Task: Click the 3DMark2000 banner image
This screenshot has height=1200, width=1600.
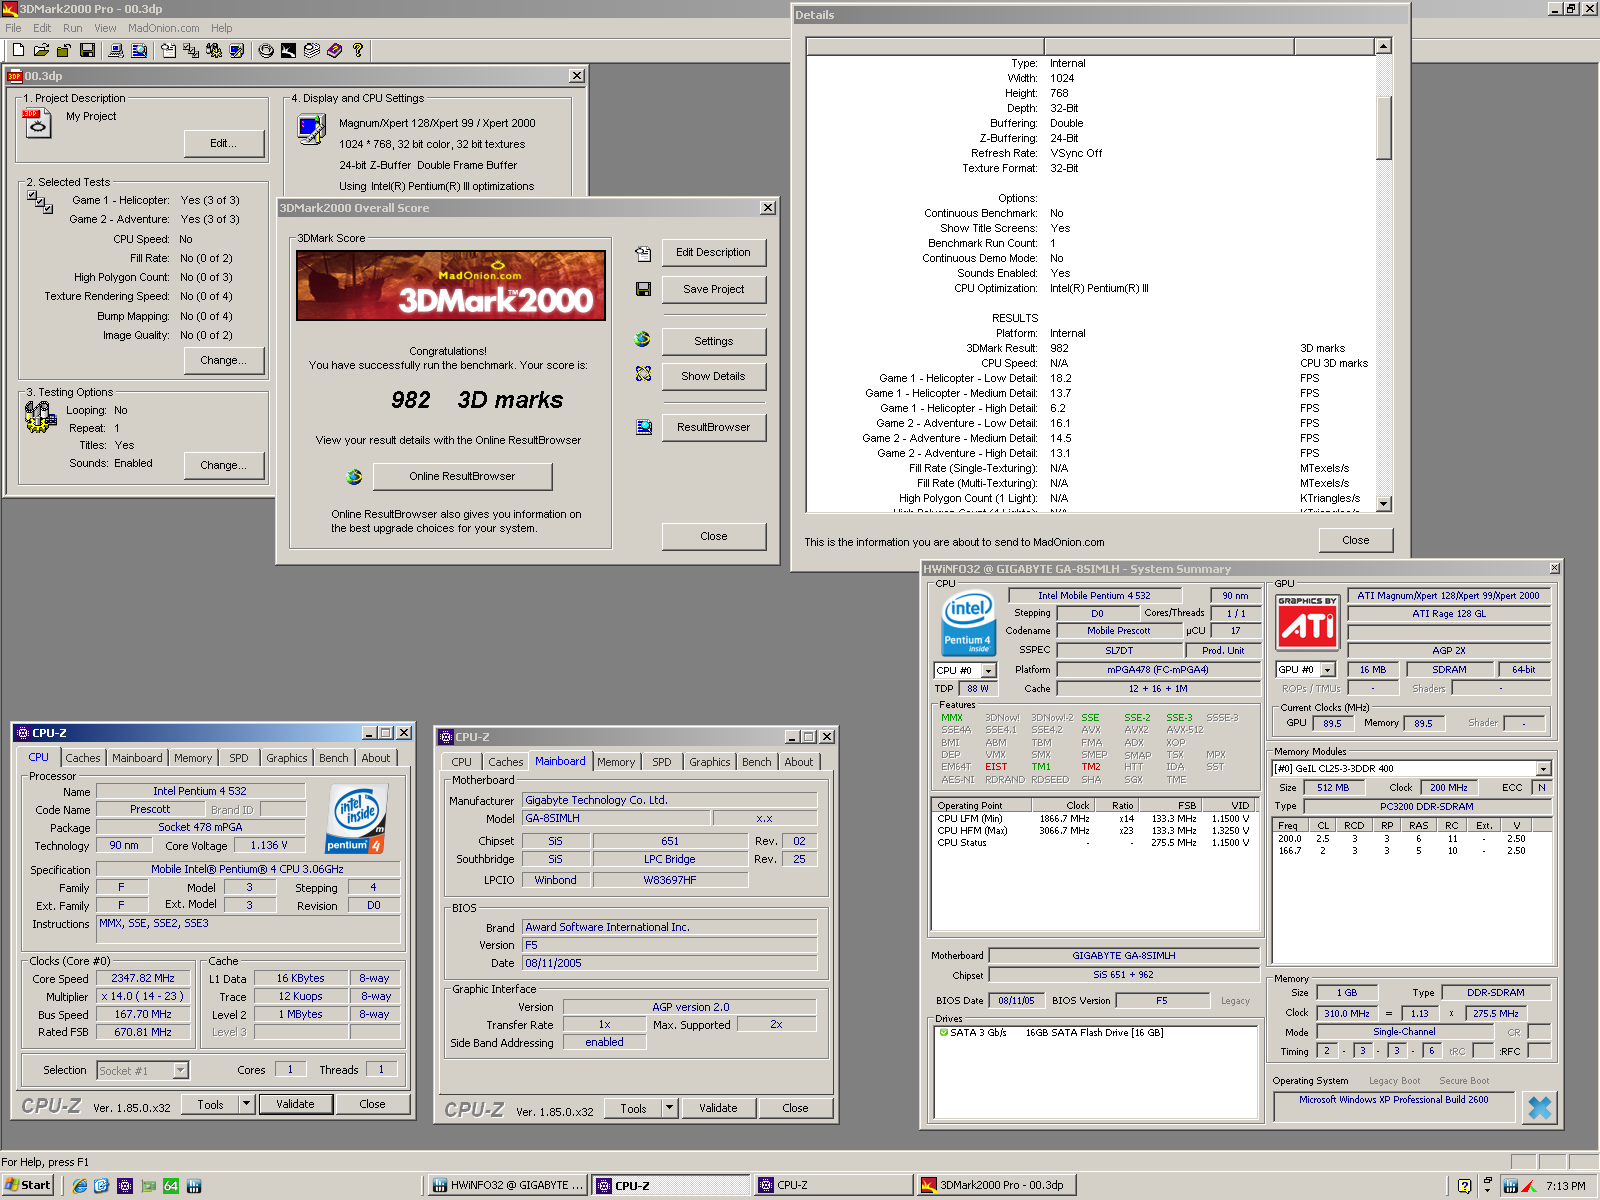Action: pos(451,285)
